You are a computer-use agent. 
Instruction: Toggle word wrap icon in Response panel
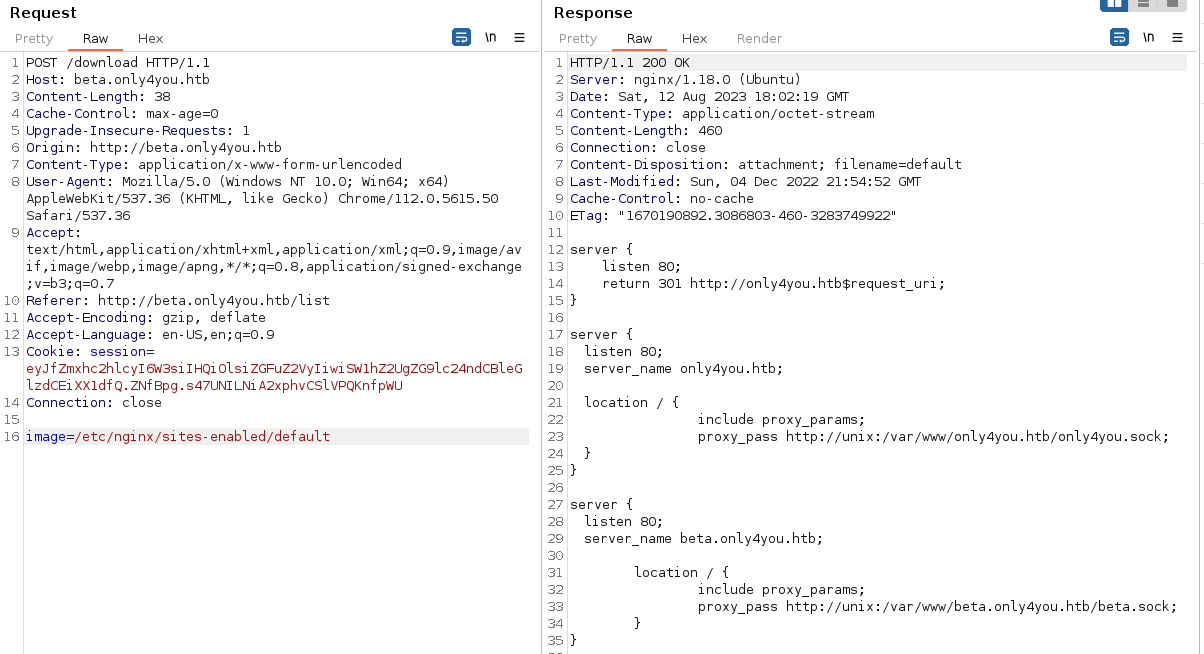[x=1119, y=38]
